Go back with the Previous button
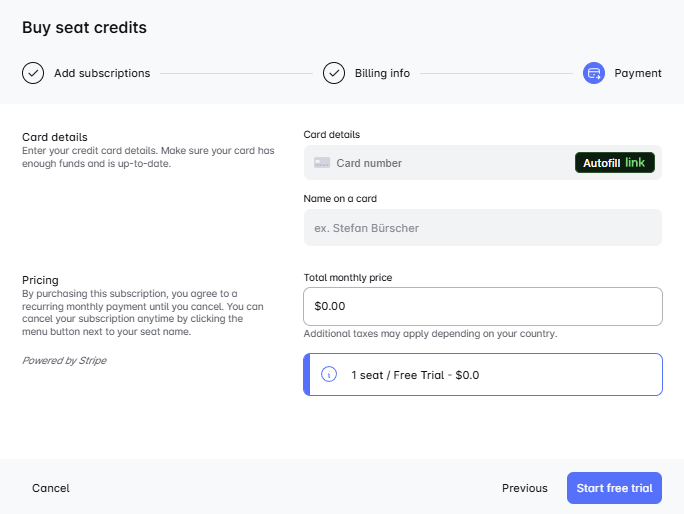The height and width of the screenshot is (514, 684). point(524,488)
